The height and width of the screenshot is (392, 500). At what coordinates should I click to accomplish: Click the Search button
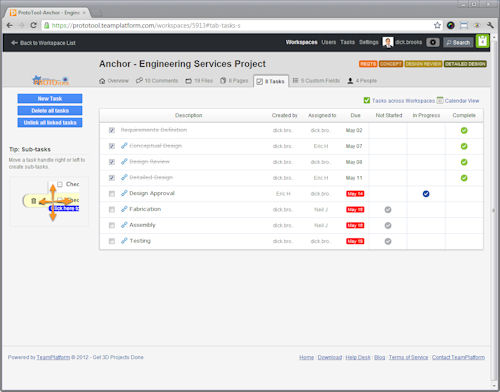458,42
